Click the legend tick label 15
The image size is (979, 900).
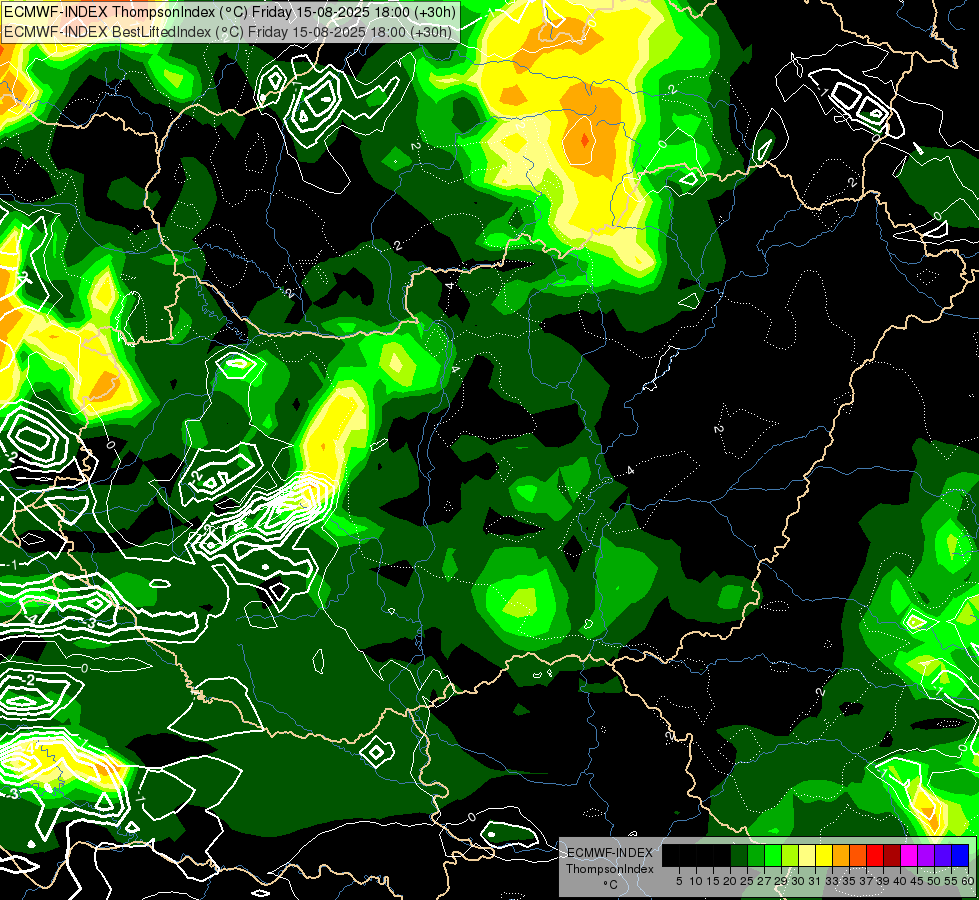(713, 881)
